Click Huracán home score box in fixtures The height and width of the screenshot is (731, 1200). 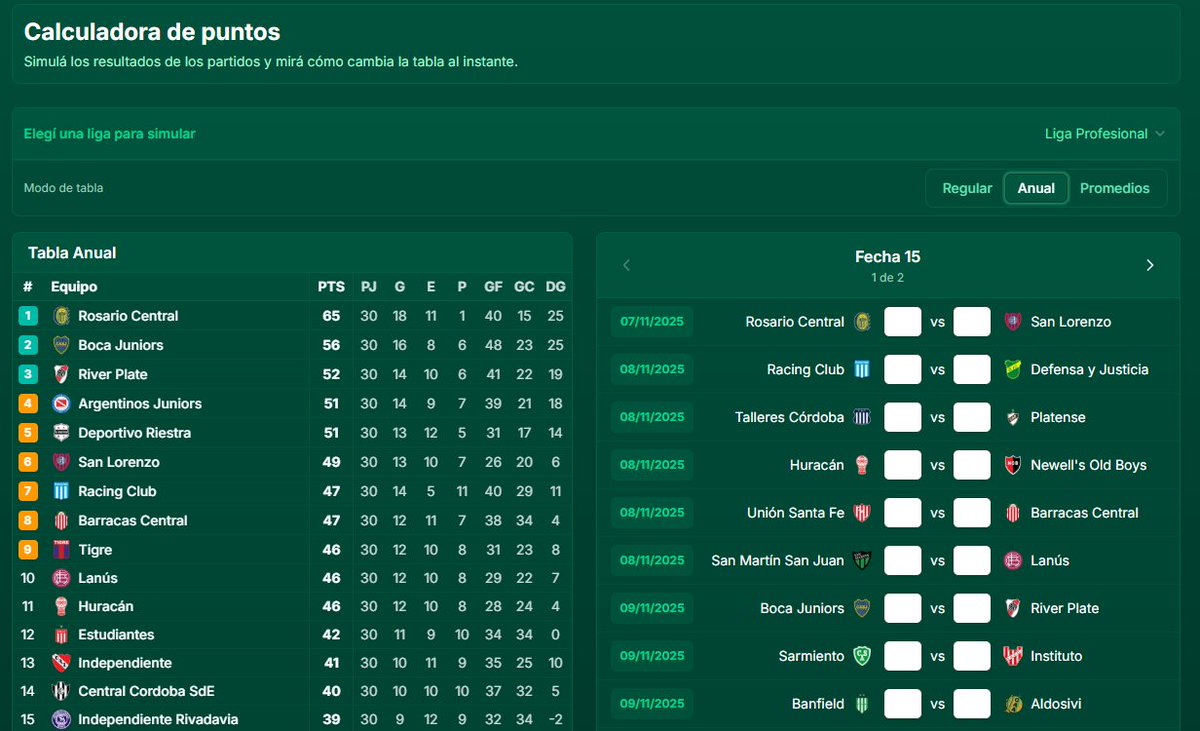click(x=903, y=465)
